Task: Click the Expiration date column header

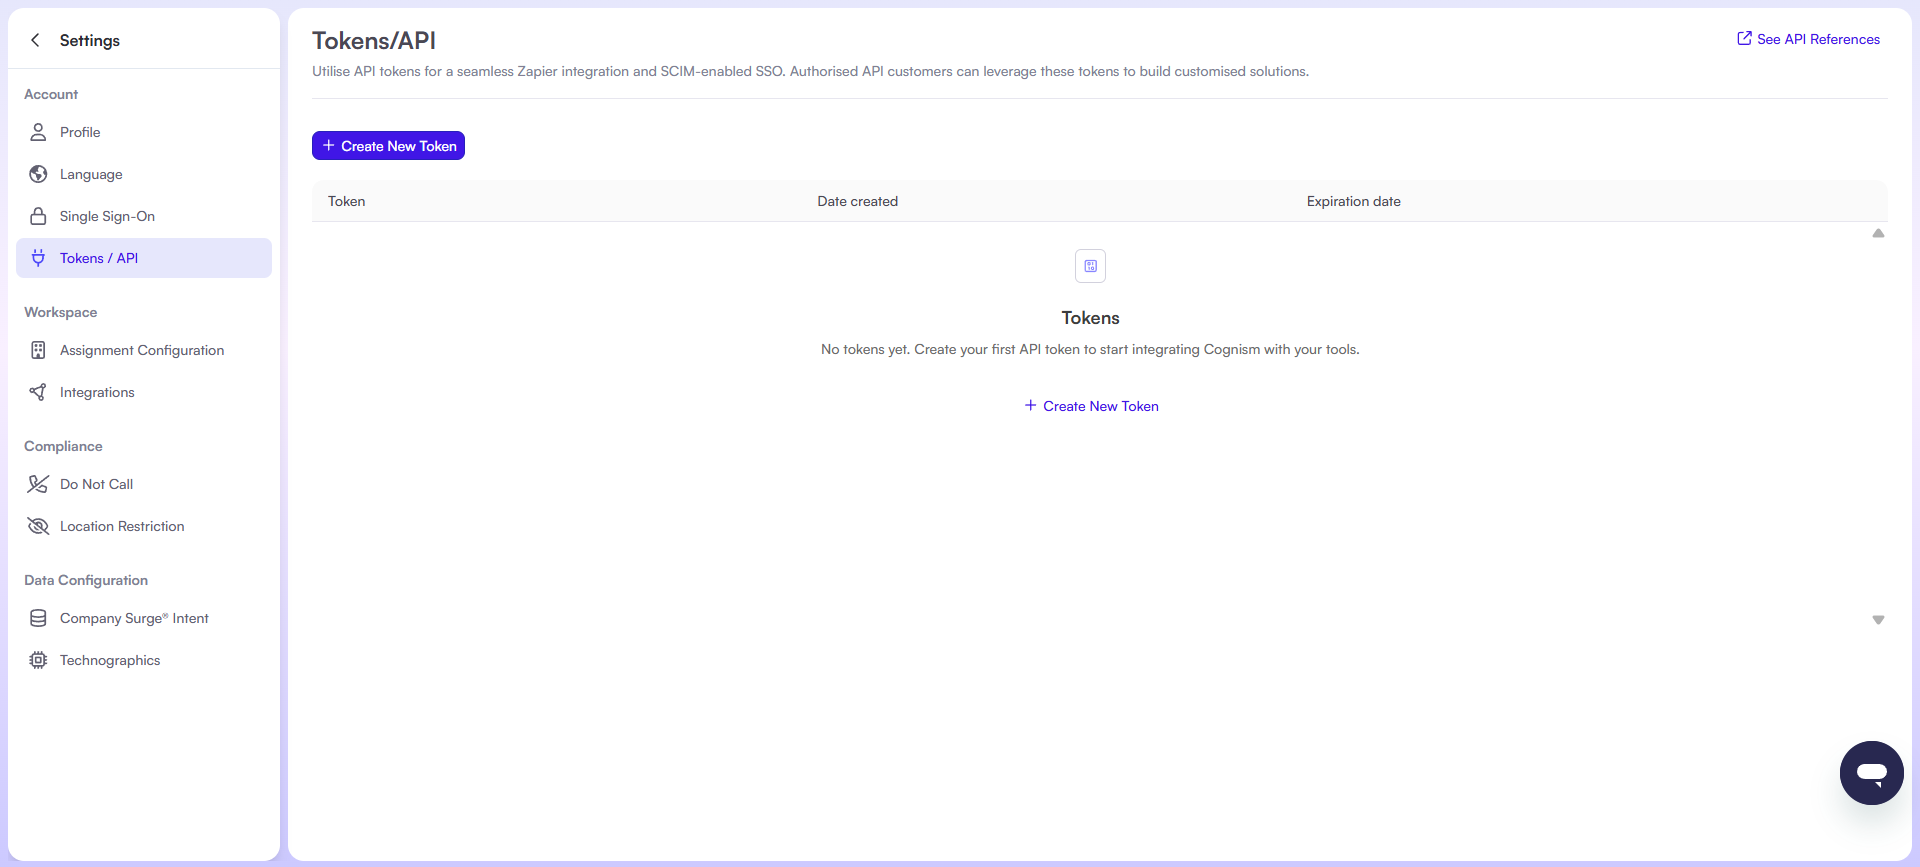Action: pos(1353,201)
